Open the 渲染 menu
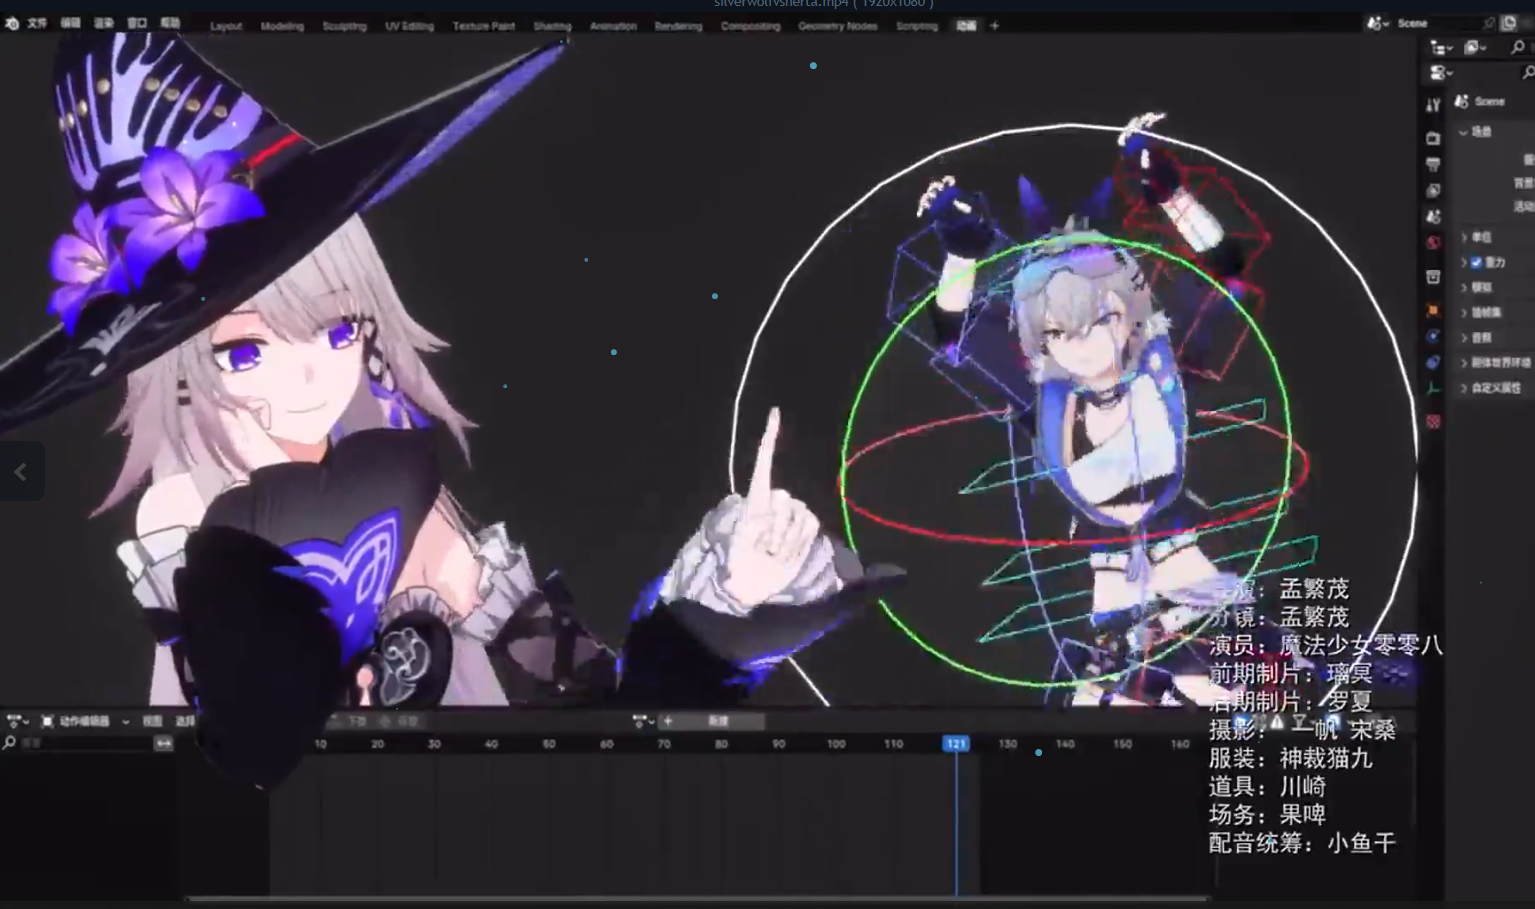Screen dimensions: 1535x909 pyautogui.click(x=103, y=23)
